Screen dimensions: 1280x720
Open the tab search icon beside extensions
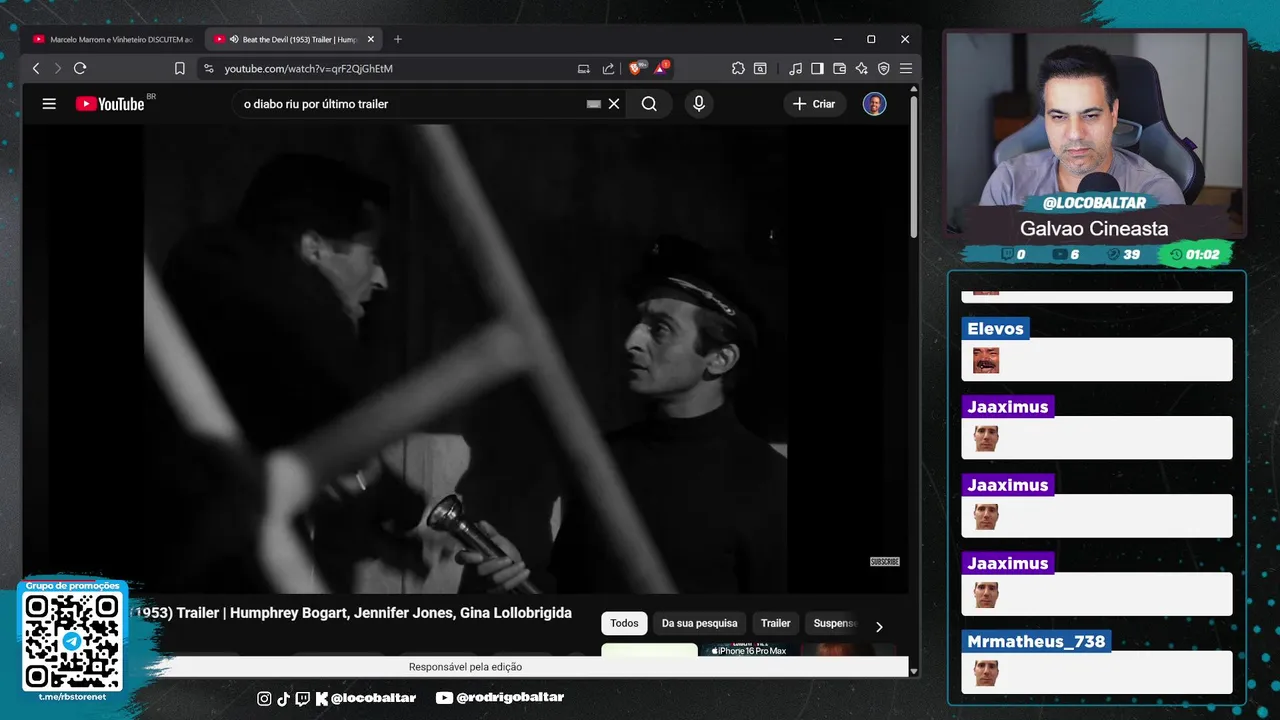click(760, 68)
